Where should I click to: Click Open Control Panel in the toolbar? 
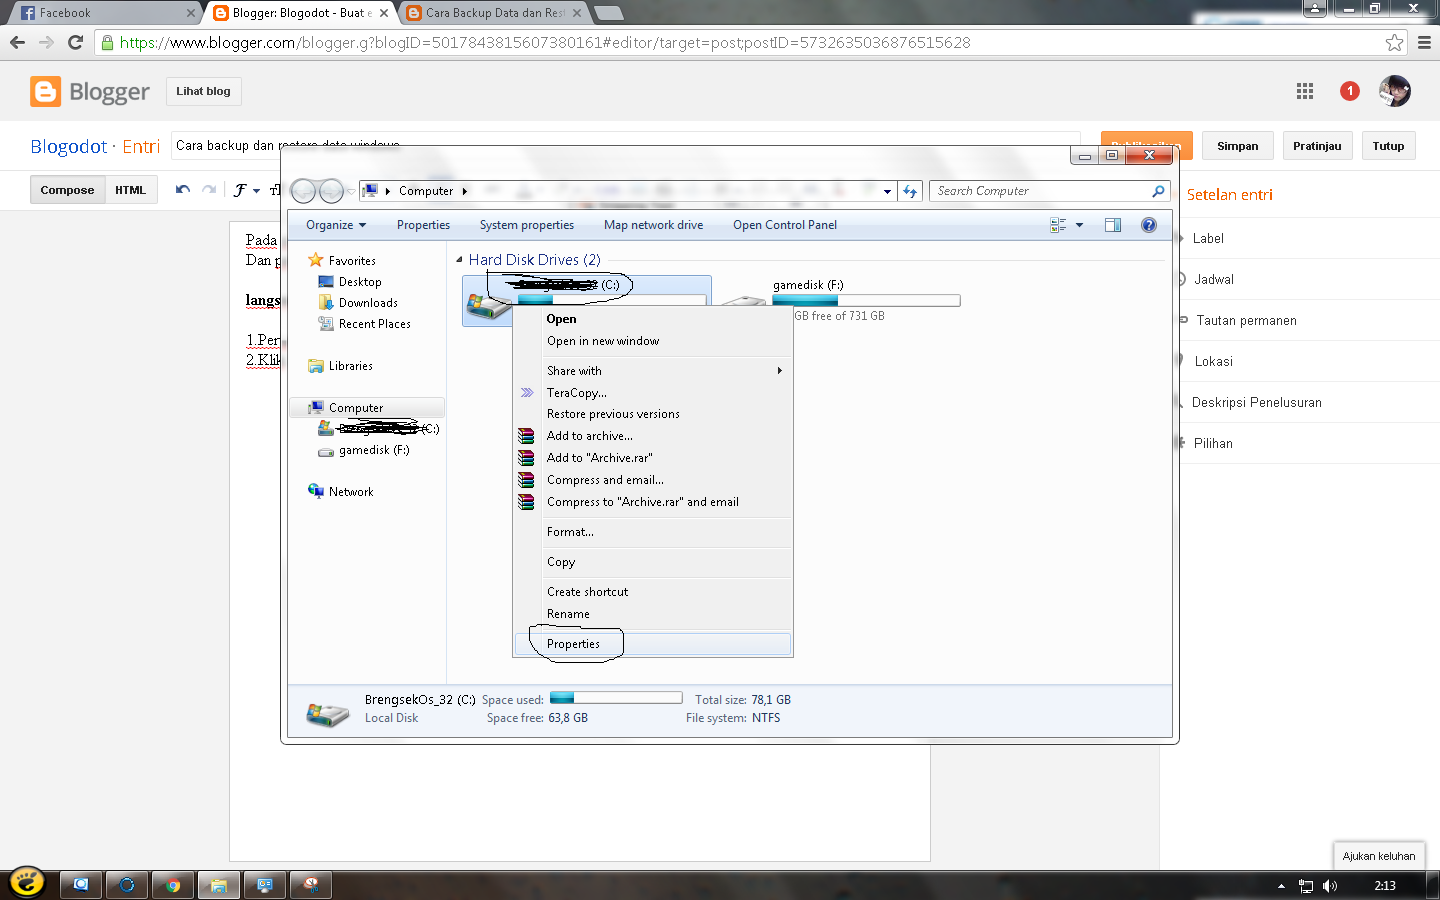[x=785, y=225]
